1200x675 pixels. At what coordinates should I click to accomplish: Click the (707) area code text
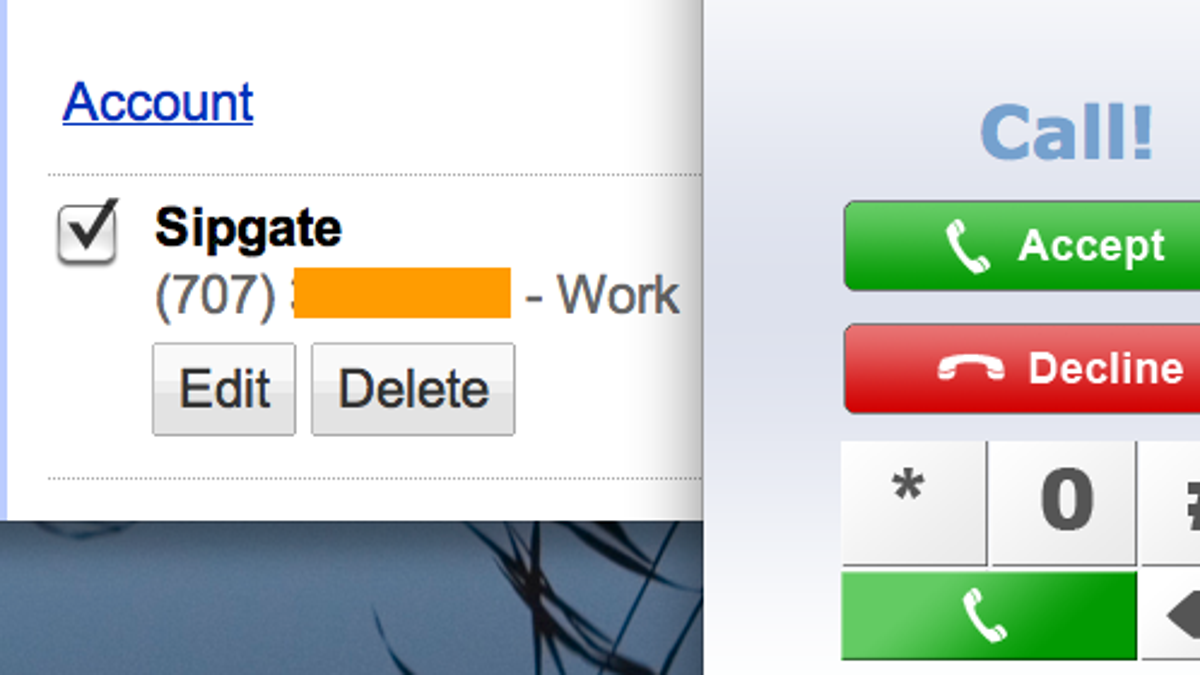click(215, 296)
